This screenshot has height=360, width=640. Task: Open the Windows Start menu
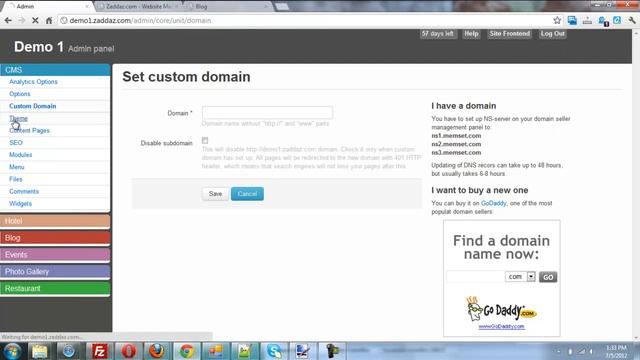[x=12, y=351]
